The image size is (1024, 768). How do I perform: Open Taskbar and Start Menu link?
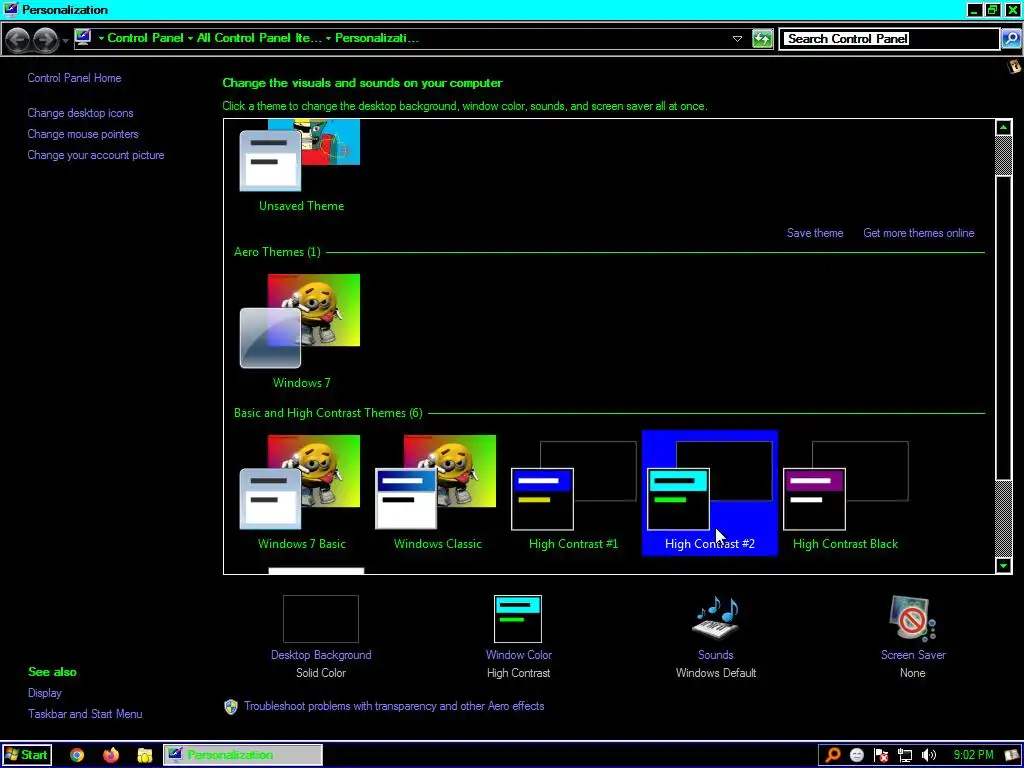(x=85, y=714)
